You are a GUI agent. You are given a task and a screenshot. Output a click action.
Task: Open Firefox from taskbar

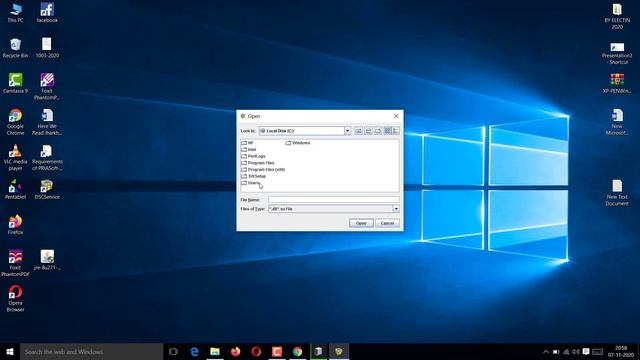pos(236,351)
